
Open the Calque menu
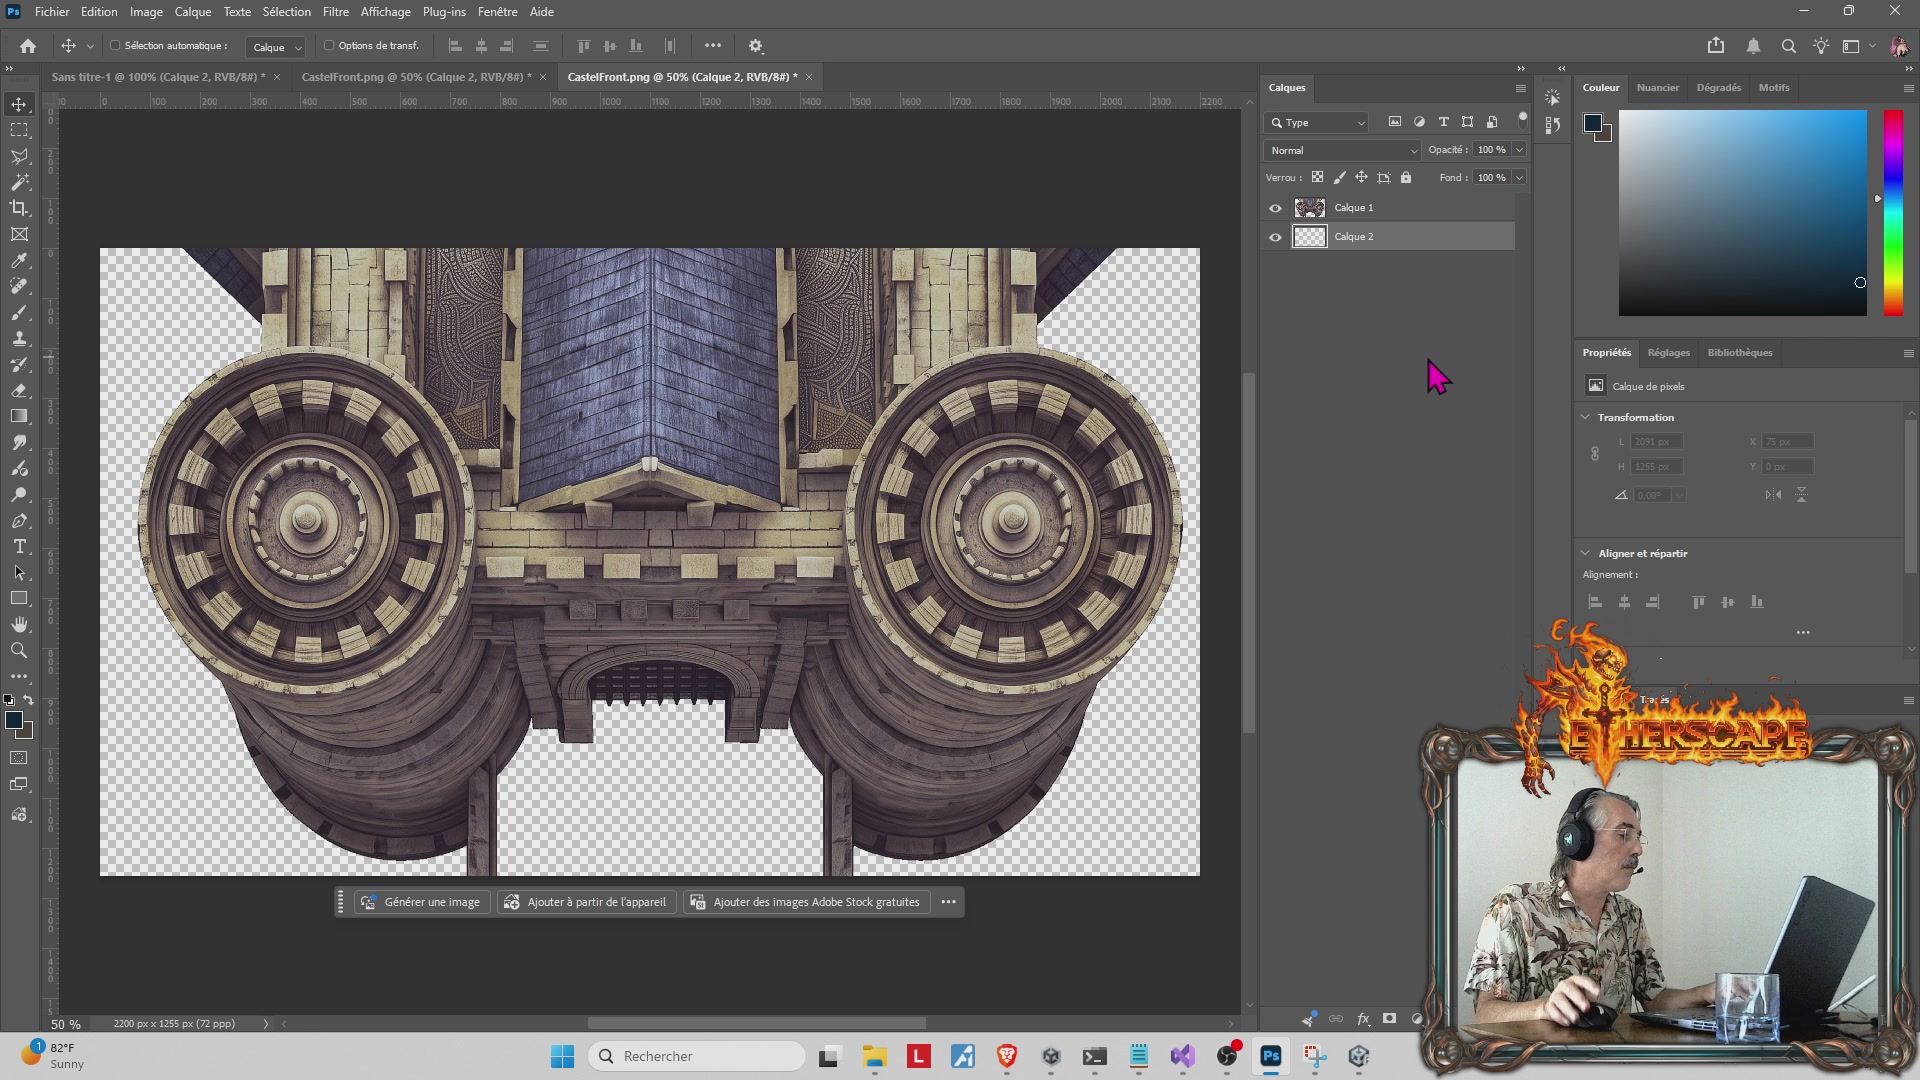click(193, 12)
